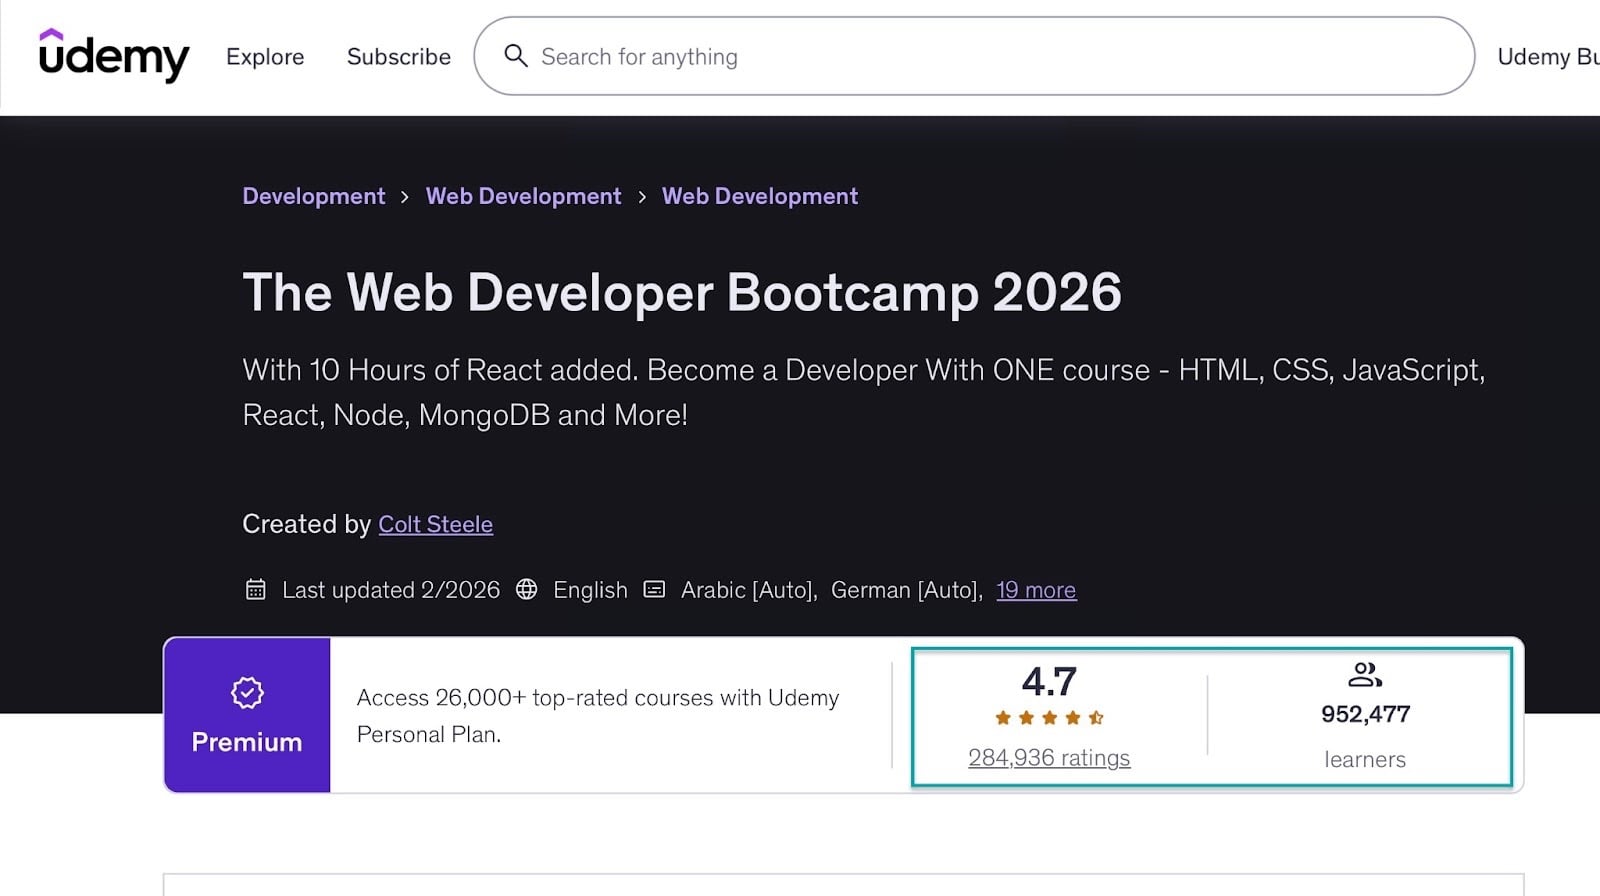
Task: Open instructor Colt Steele's profile
Action: pos(435,524)
